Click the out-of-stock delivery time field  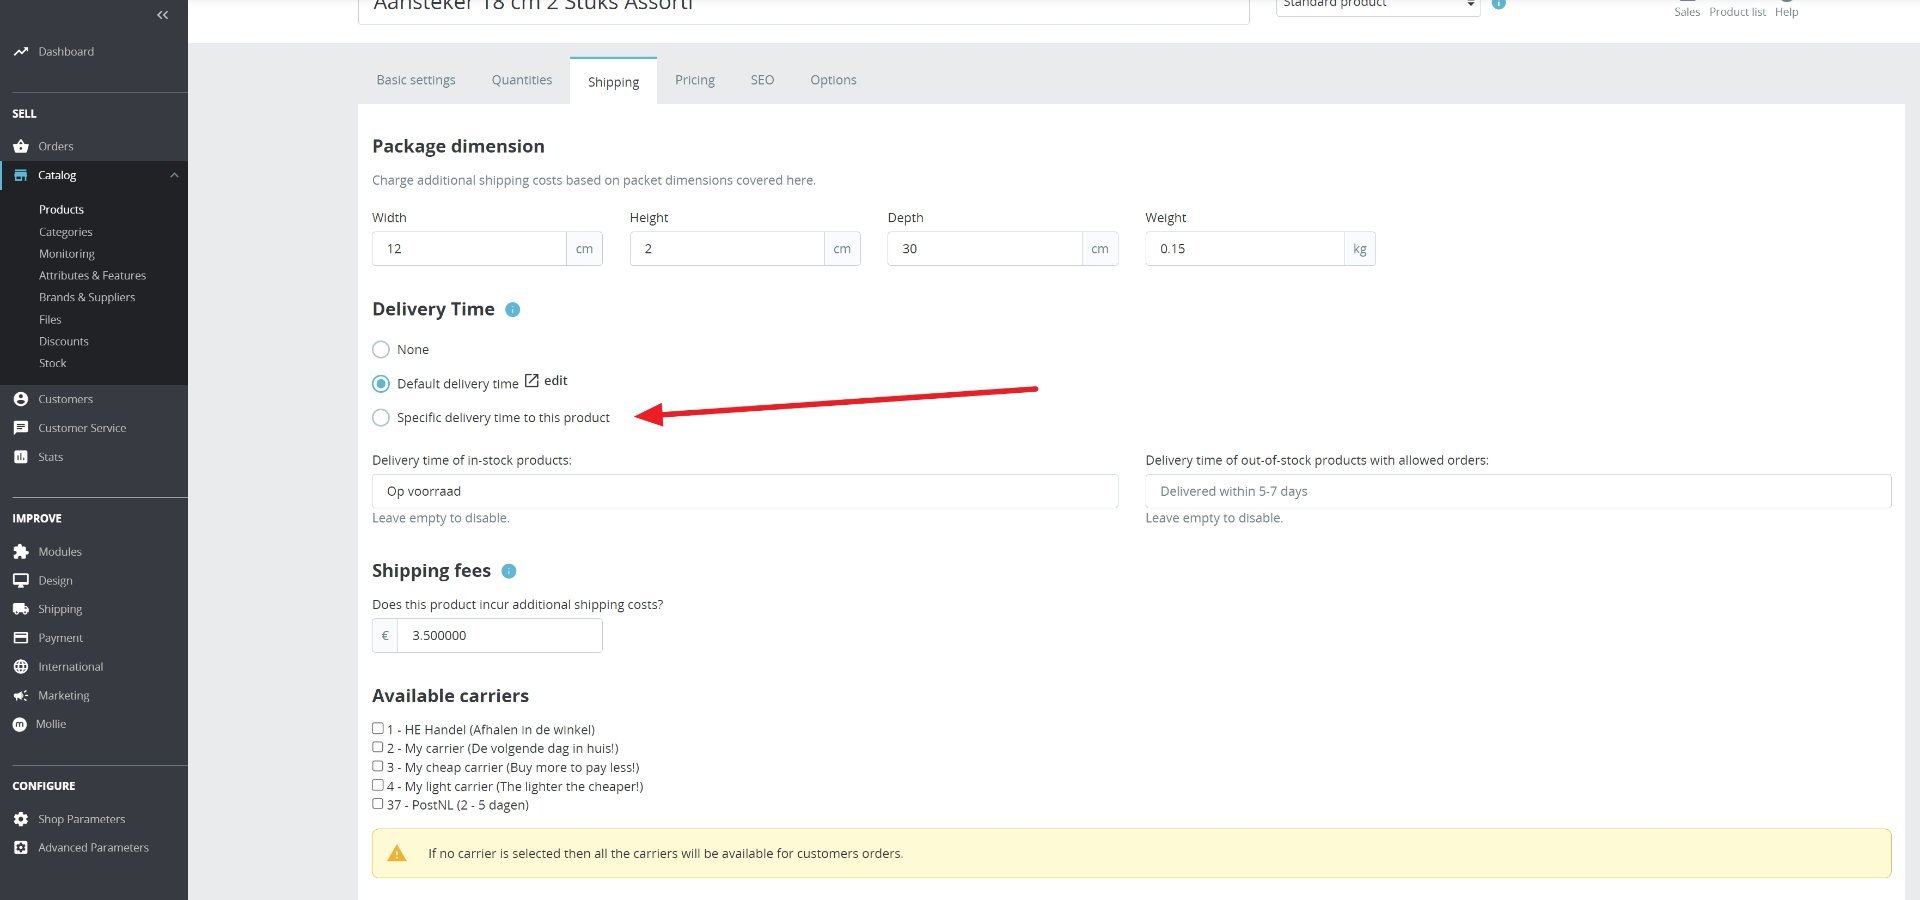(x=1518, y=491)
